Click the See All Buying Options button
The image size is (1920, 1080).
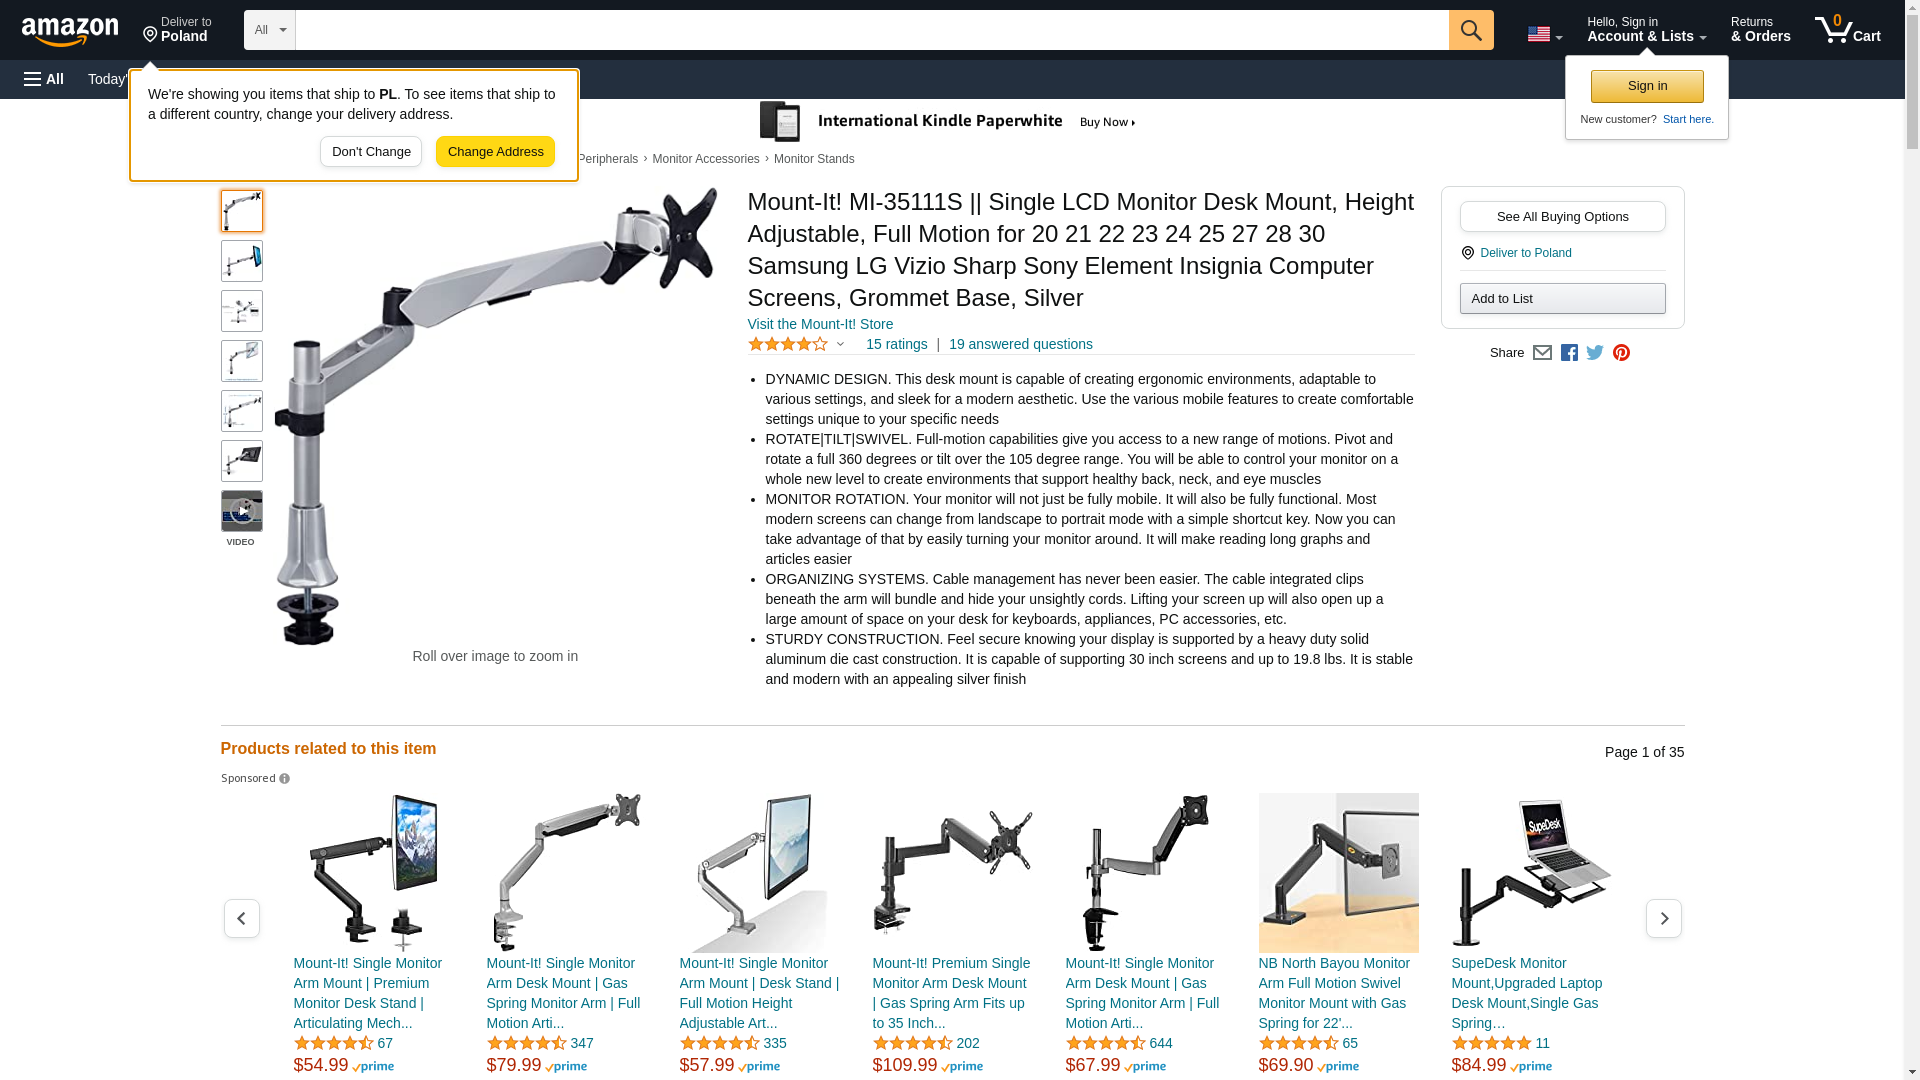1562,217
